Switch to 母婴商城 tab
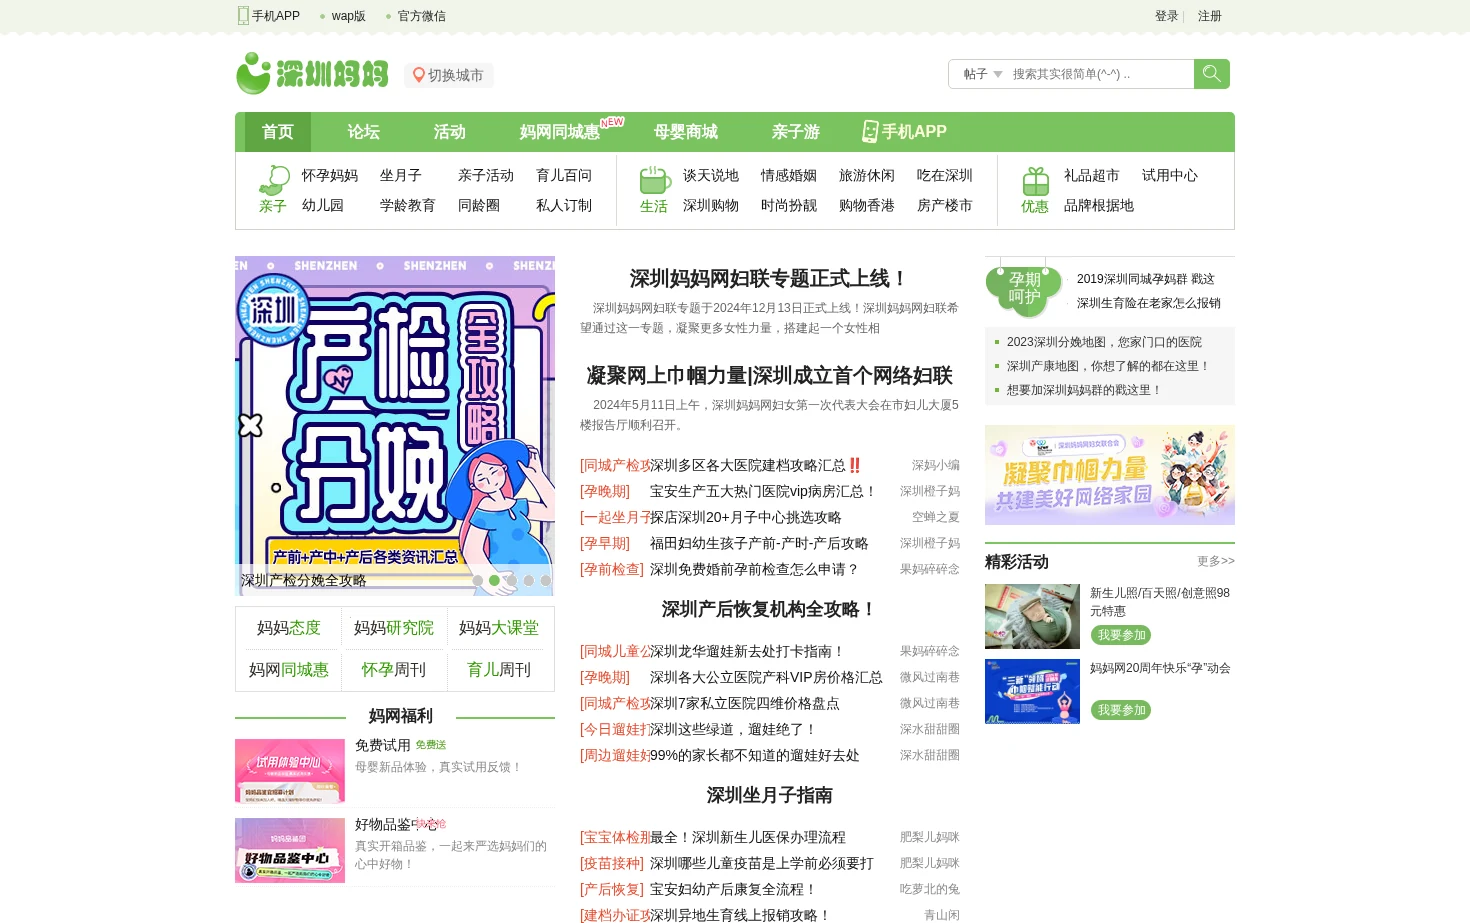This screenshot has height=923, width=1470. point(686,132)
